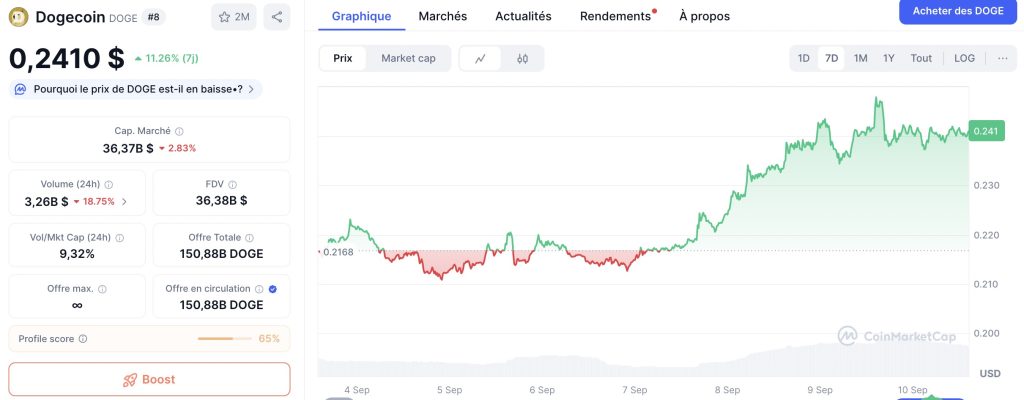Viewport: 1024px width, 400px height.
Task: Expand the Volume (24h) chevron
Action: coord(124,202)
